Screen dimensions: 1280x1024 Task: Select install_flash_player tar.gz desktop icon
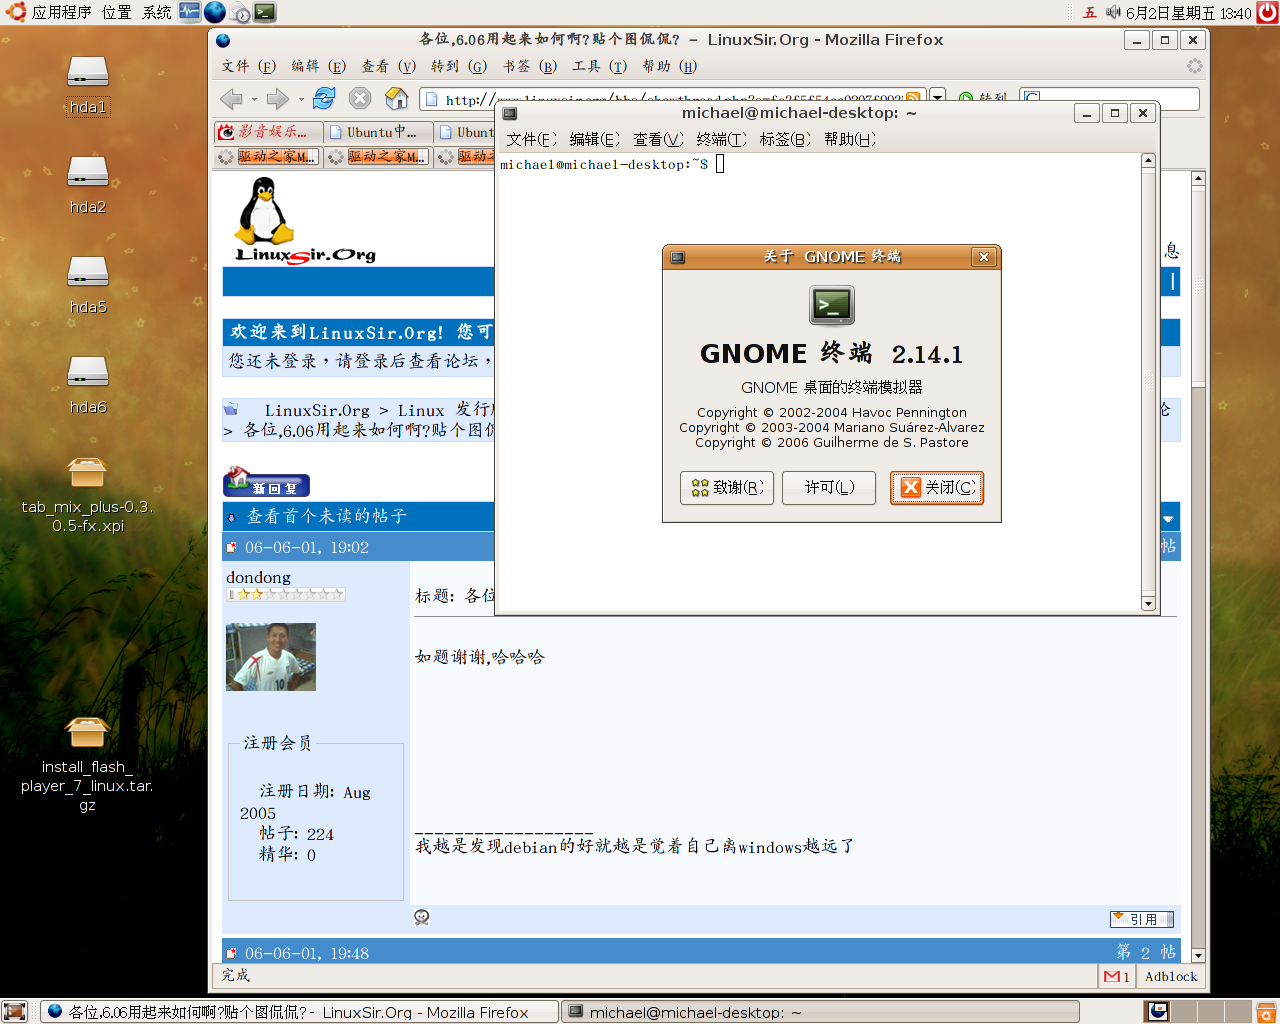tap(87, 764)
